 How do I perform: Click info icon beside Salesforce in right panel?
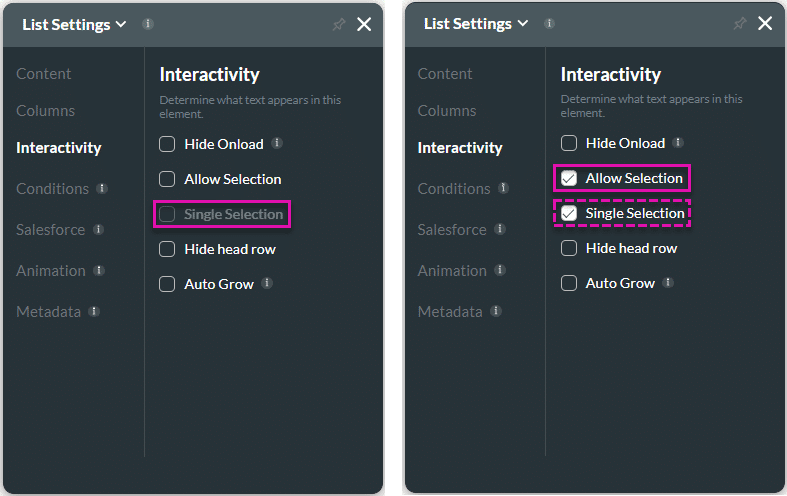(500, 229)
